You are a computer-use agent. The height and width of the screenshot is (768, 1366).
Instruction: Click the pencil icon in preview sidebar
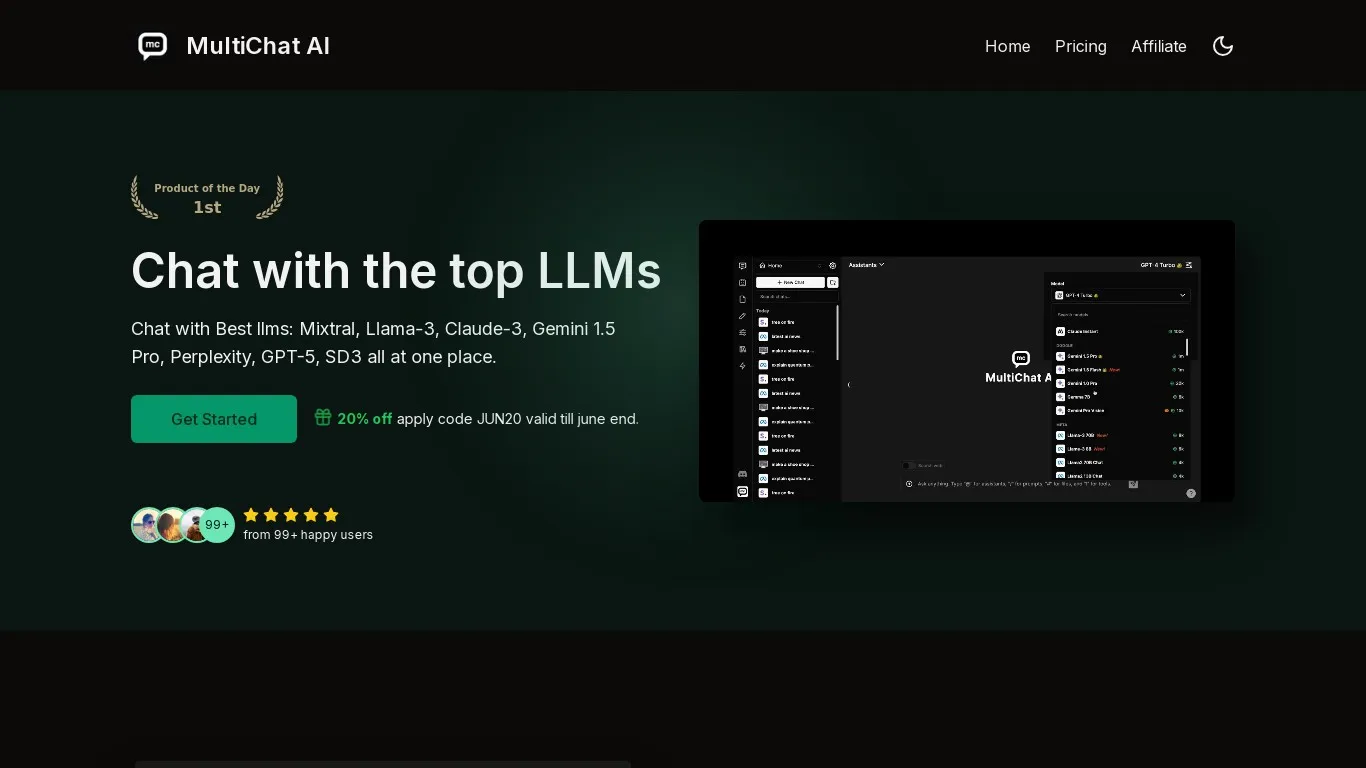(x=742, y=316)
